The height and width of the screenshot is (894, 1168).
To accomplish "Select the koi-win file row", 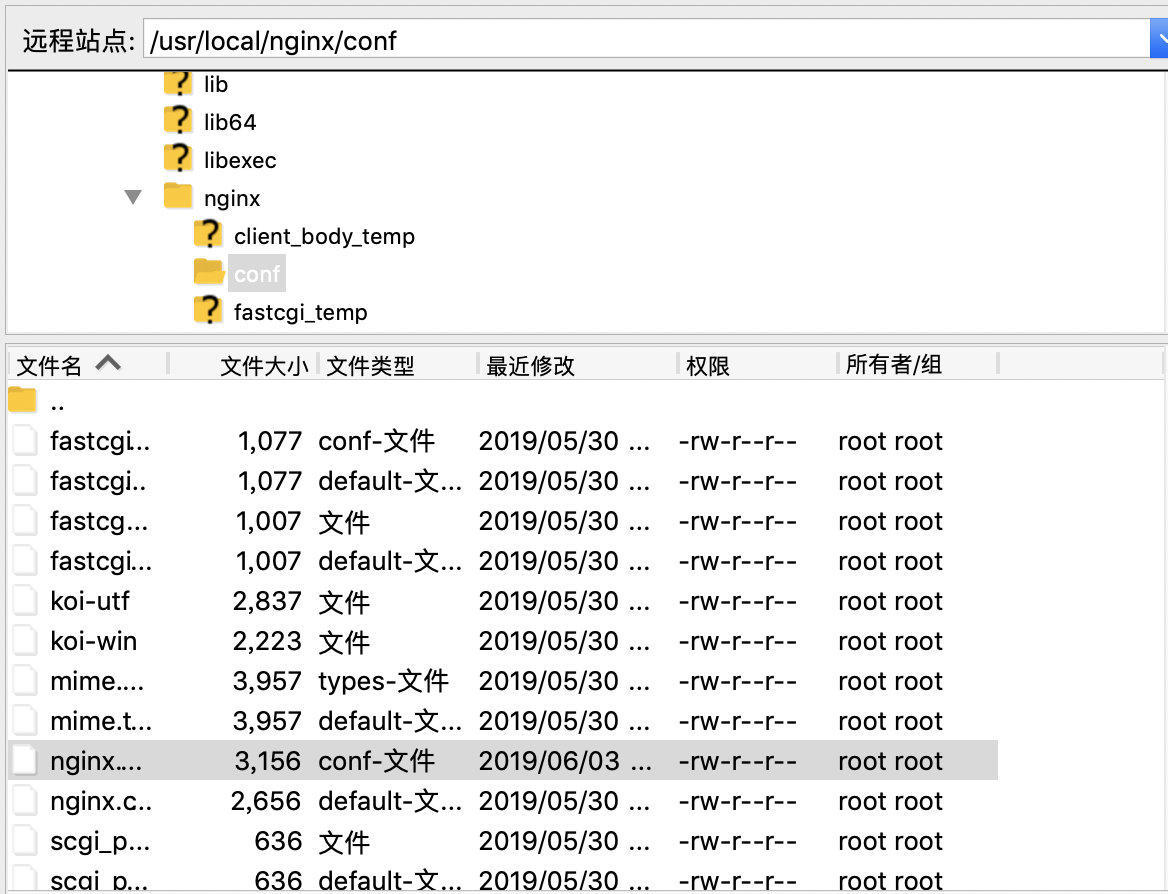I will click(503, 641).
